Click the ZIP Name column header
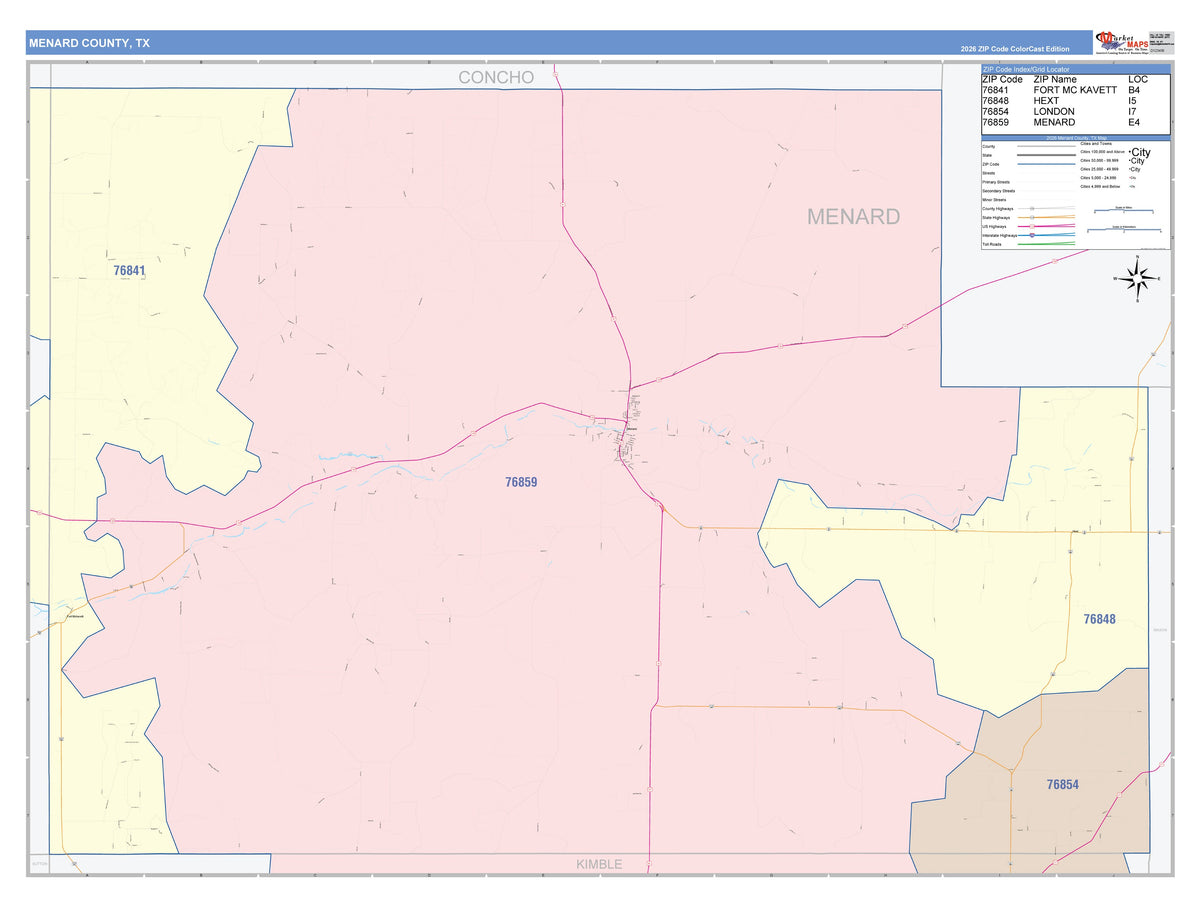The image size is (1200, 908). pyautogui.click(x=1055, y=79)
